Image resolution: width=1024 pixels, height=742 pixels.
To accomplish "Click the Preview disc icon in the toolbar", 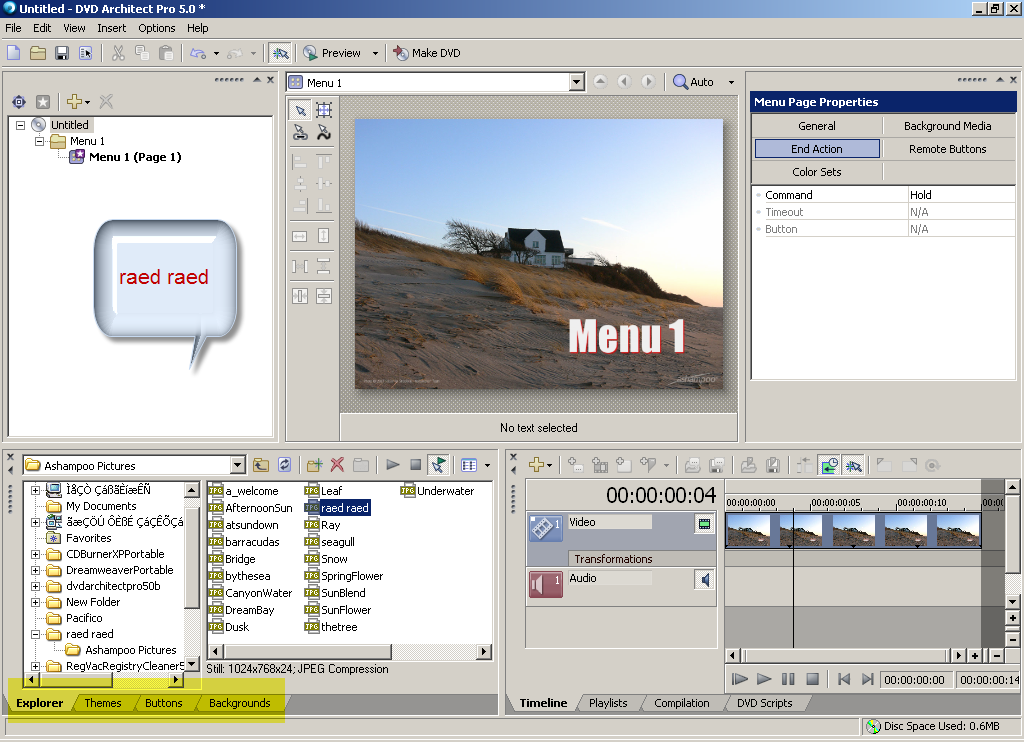I will [x=310, y=53].
